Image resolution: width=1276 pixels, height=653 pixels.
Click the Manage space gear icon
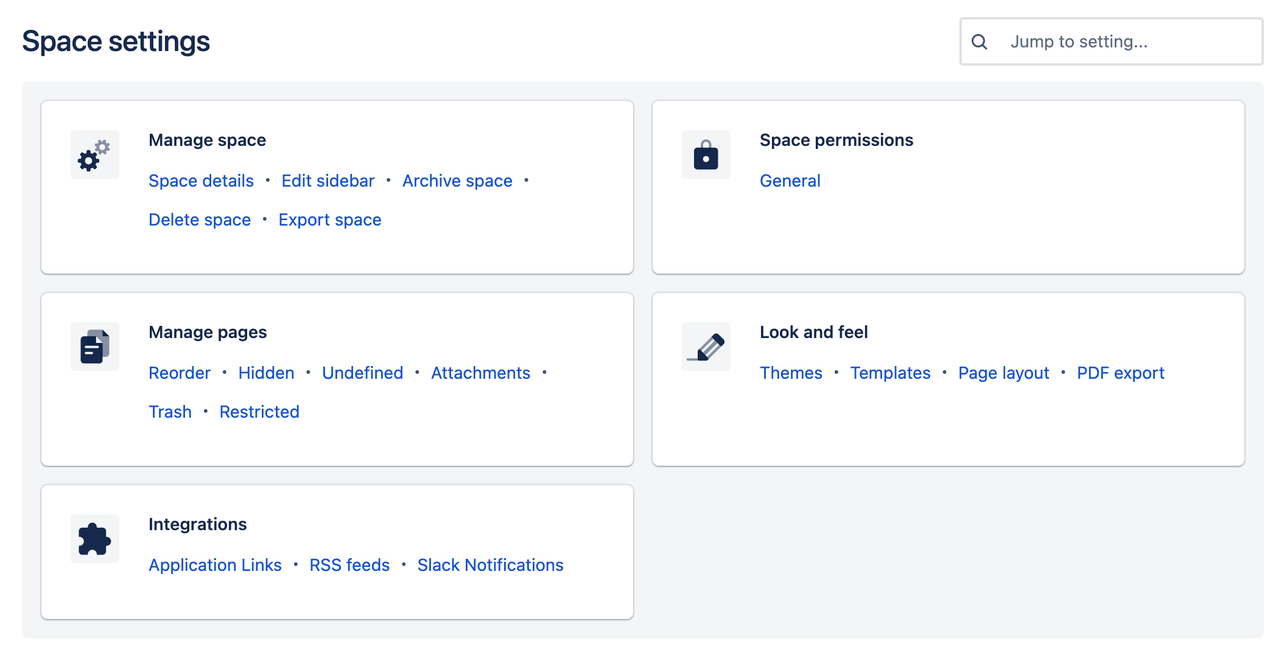point(94,154)
